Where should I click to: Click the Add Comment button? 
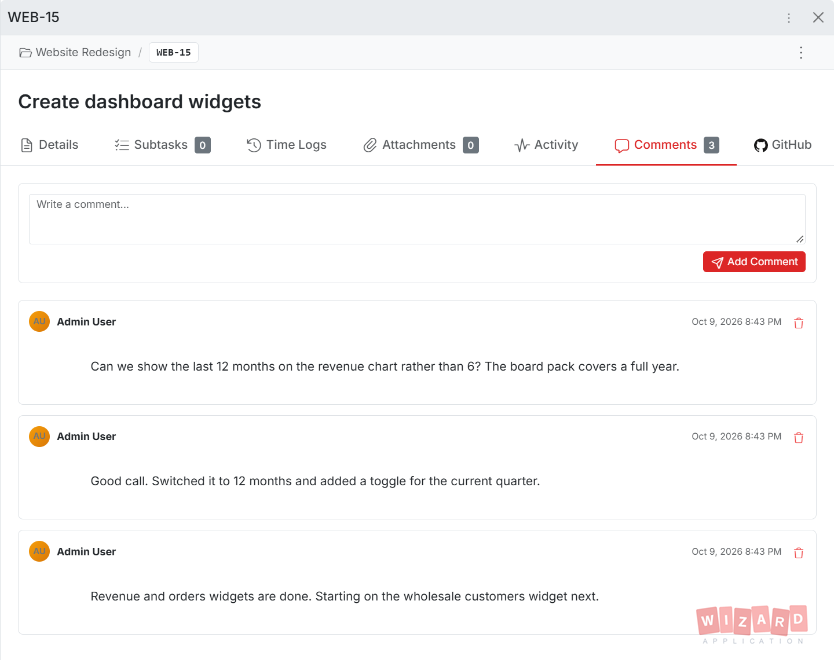pos(754,262)
